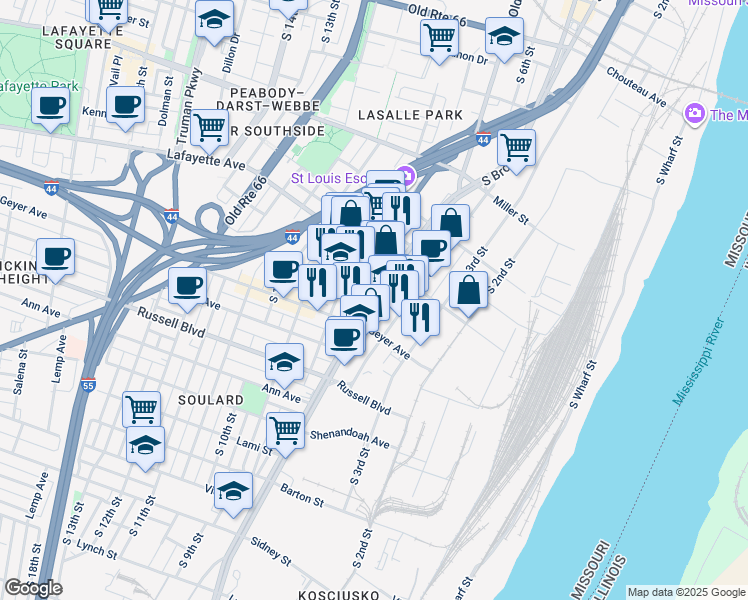748x600 pixels.
Task: Select the PEABODY-DARST-WEBBE label
Action: [x=268, y=99]
